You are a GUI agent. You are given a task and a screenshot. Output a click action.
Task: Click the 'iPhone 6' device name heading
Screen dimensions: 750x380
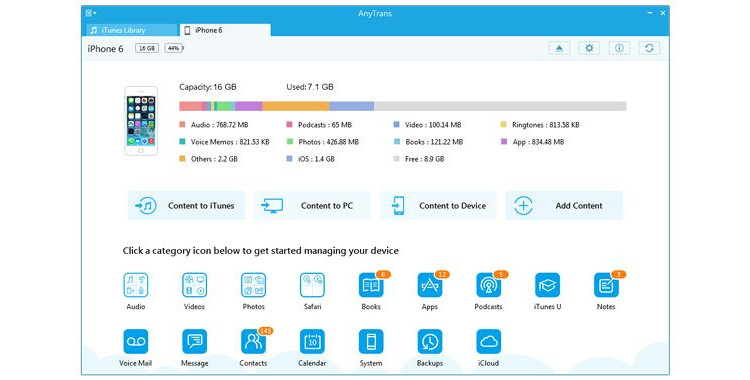point(106,49)
